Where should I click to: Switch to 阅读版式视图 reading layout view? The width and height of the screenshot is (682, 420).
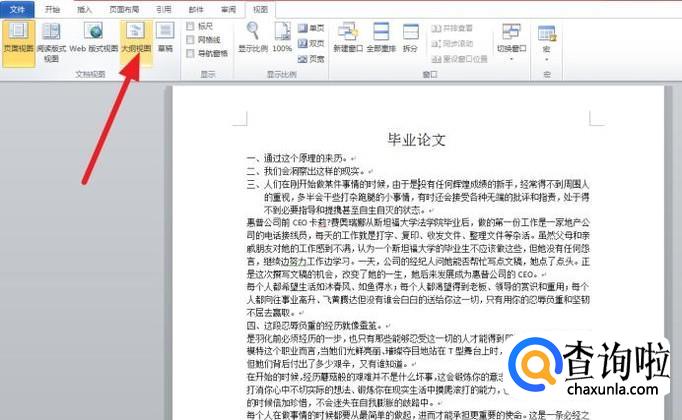51,43
